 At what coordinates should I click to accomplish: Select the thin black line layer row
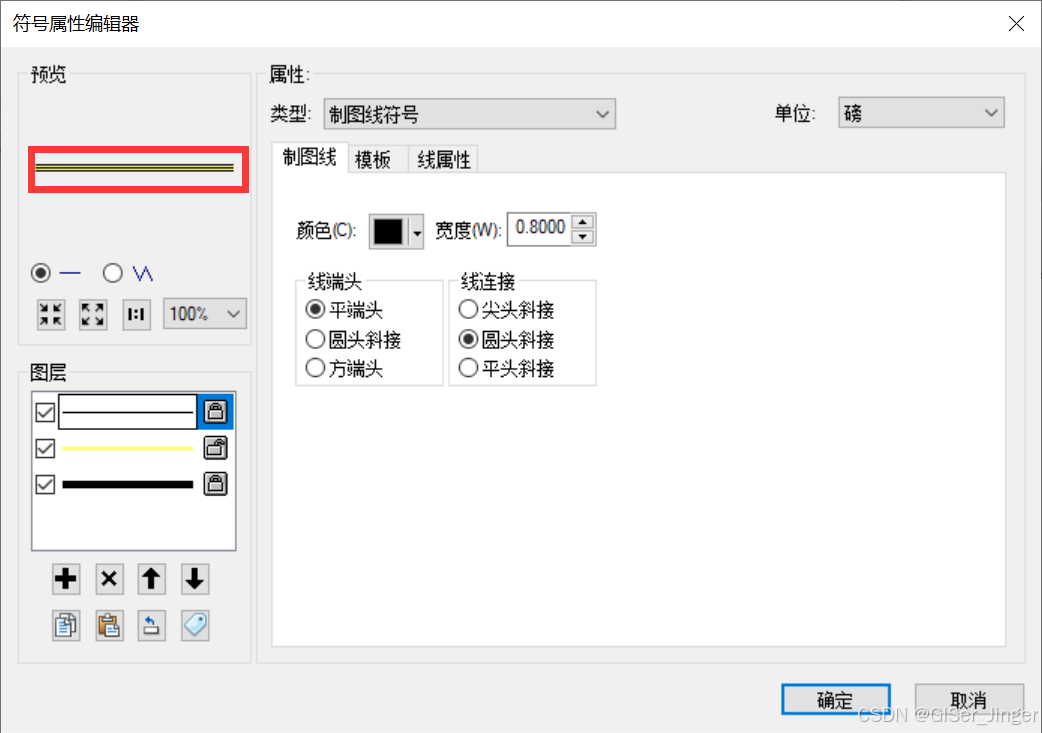(x=128, y=412)
